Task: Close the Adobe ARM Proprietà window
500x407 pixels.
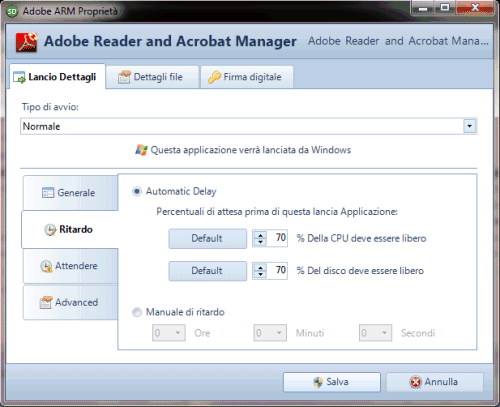Action: click(475, 8)
